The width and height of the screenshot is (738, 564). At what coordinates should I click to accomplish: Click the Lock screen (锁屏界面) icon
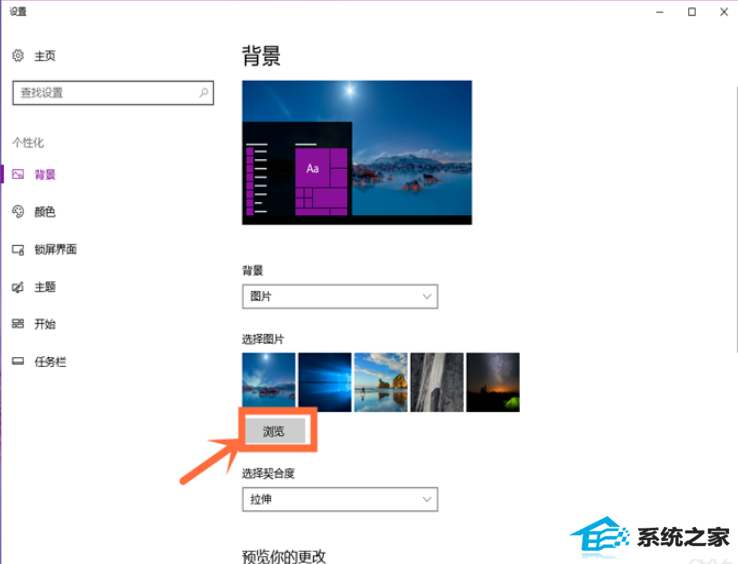tap(18, 250)
